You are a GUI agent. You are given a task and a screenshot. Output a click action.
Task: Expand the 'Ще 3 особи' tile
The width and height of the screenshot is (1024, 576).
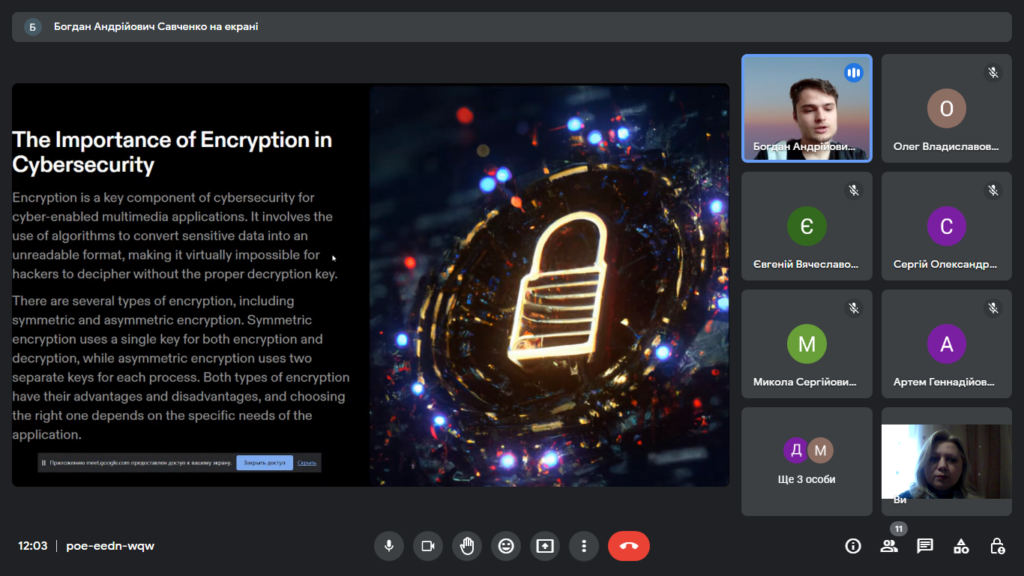click(x=806, y=461)
